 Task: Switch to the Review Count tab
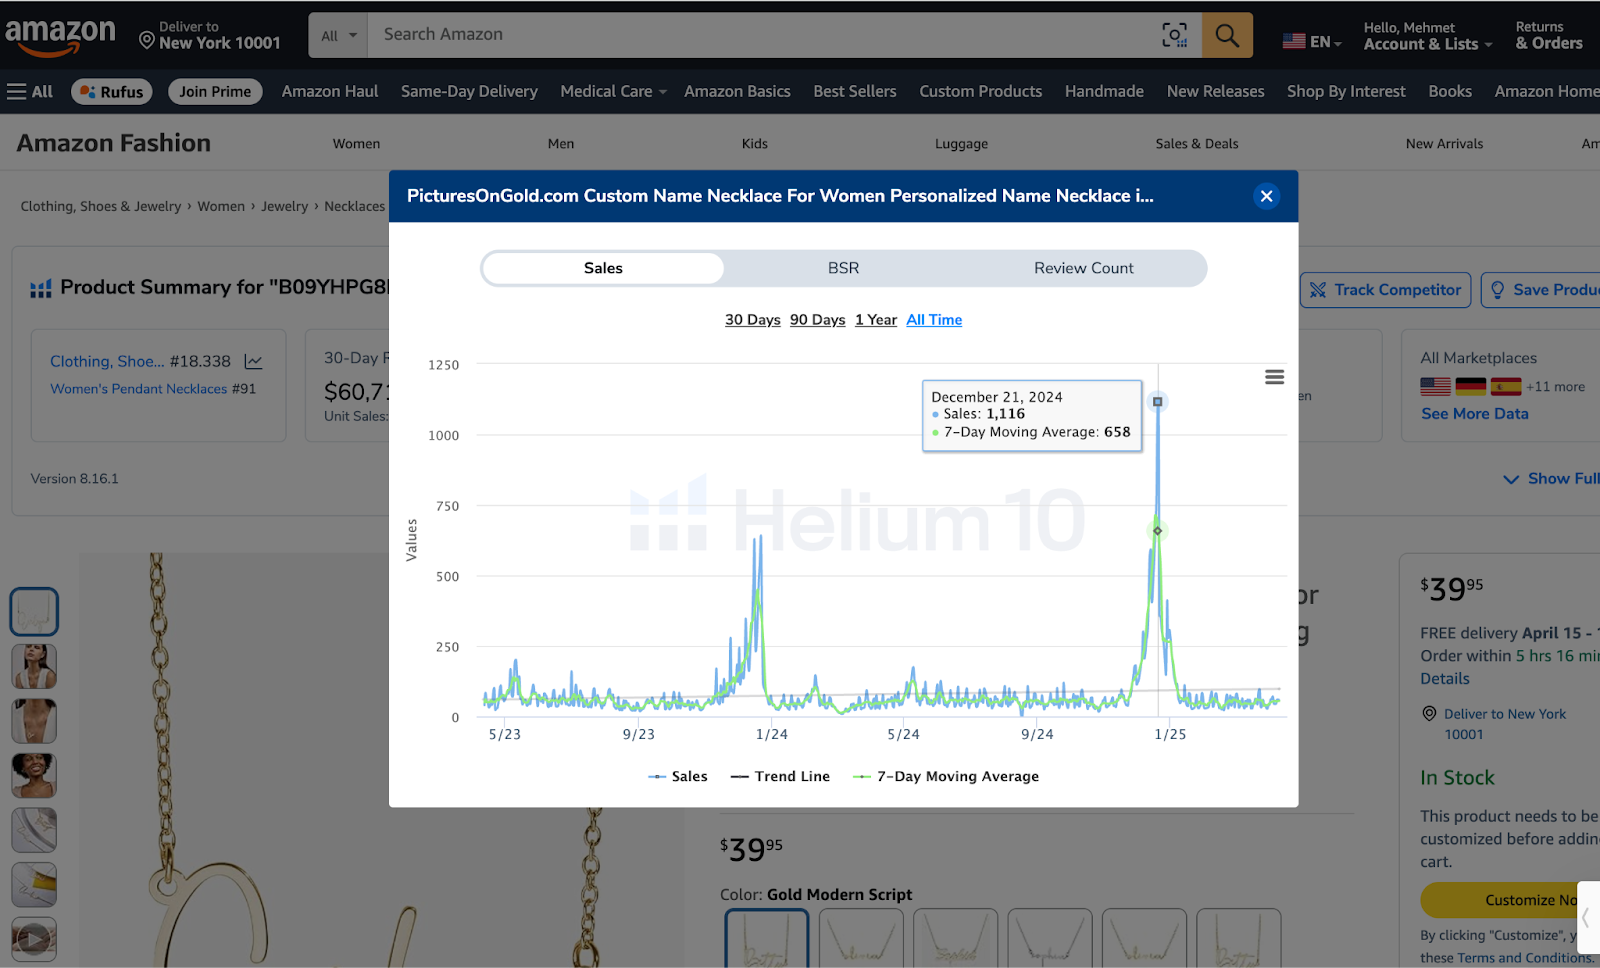pyautogui.click(x=1084, y=268)
